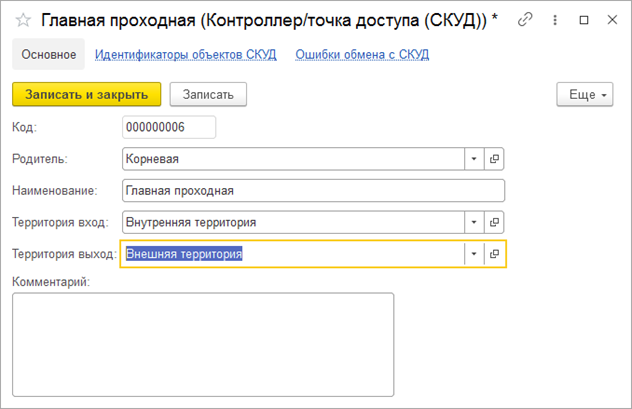632x409 pixels.
Task: Click into the Наименование text field
Action: pyautogui.click(x=312, y=191)
